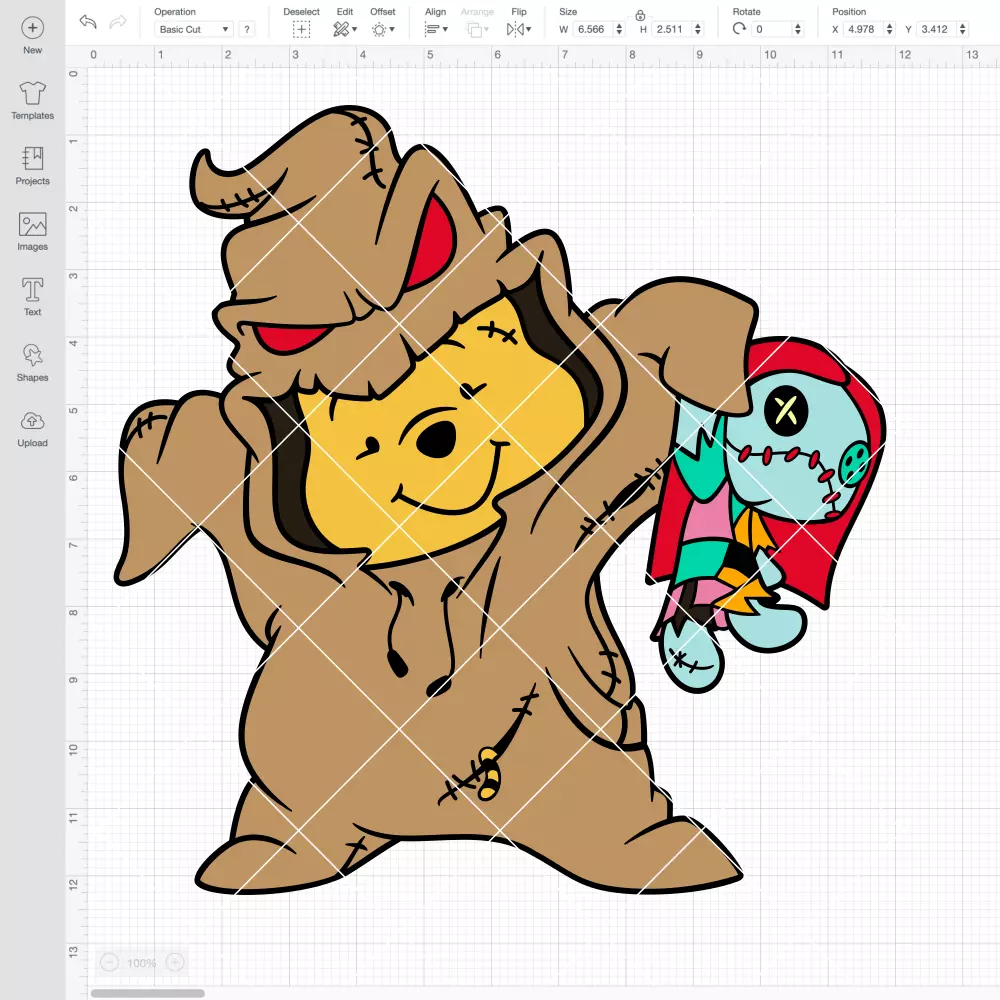Open the Projects panel icon
This screenshot has height=1000, width=1000.
(x=33, y=158)
